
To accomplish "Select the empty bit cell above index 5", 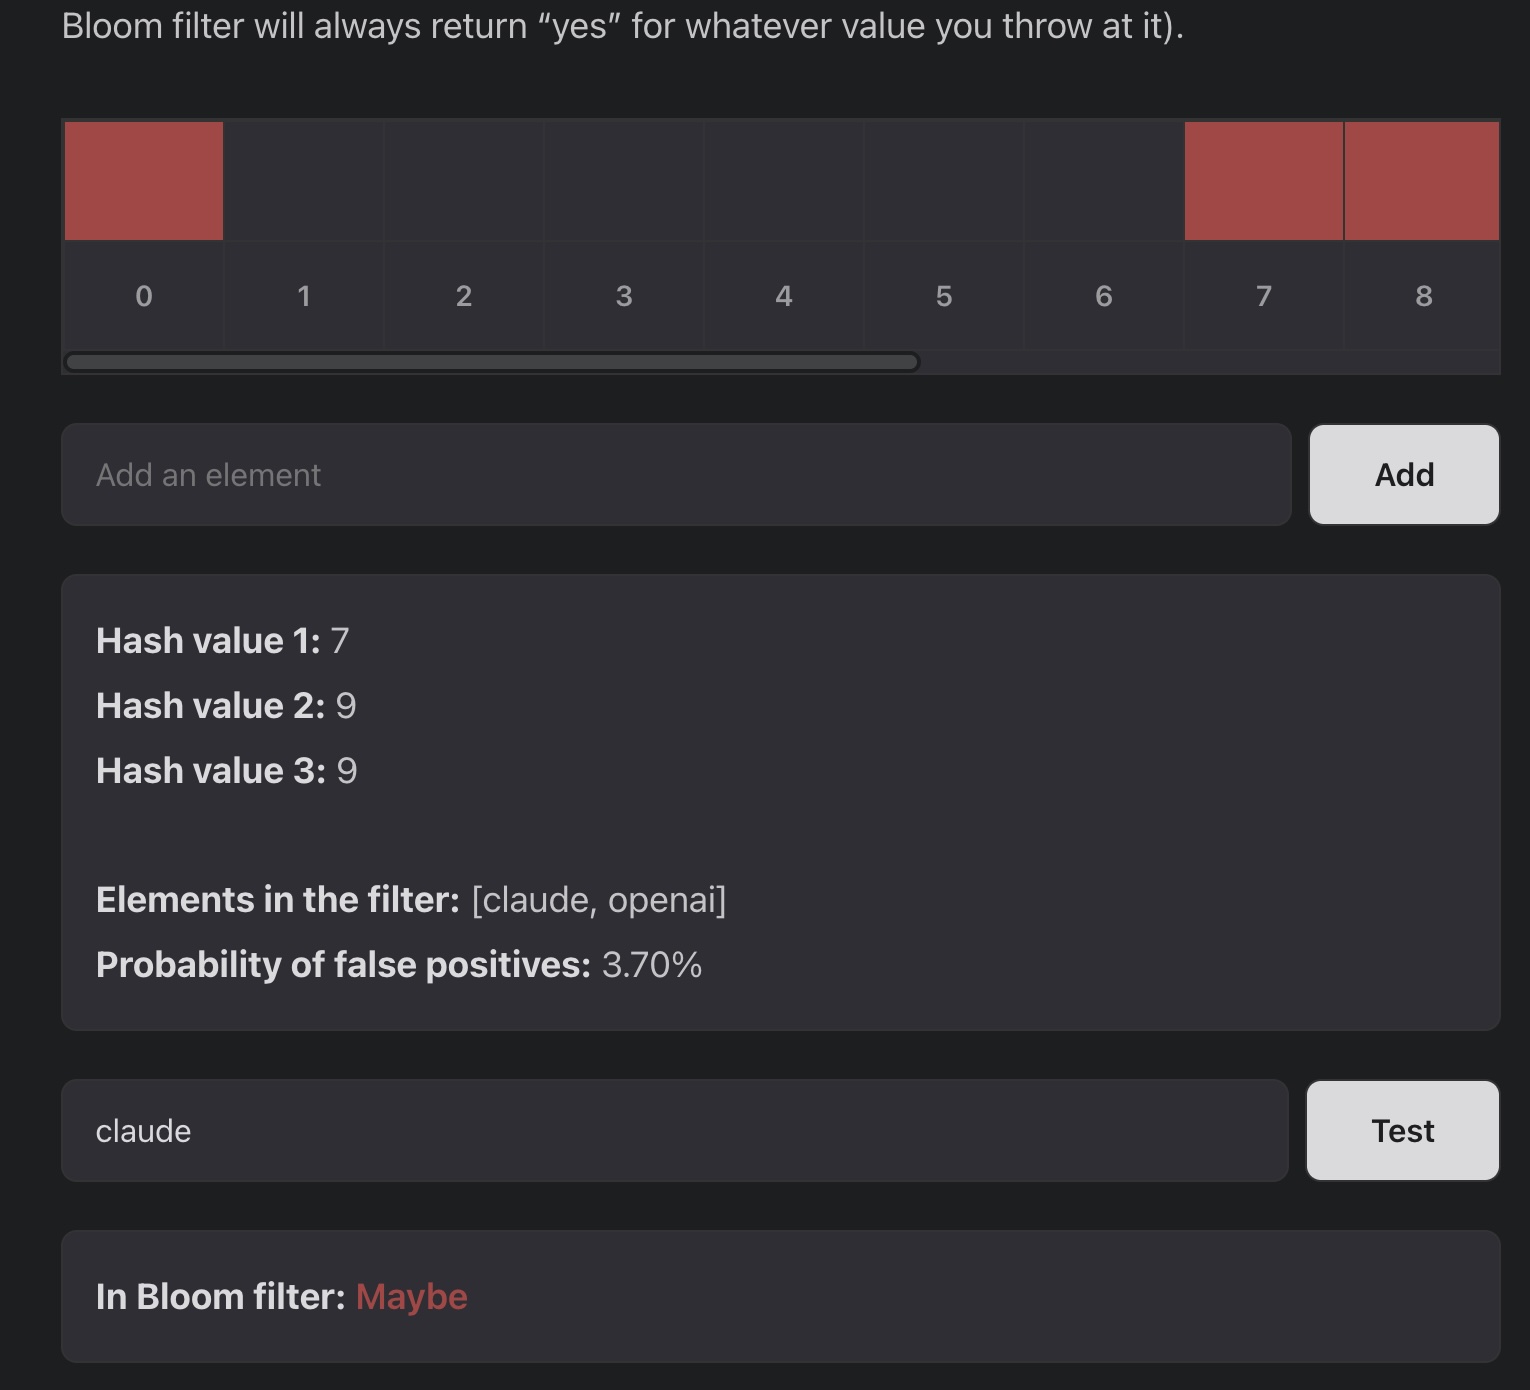I will (944, 181).
